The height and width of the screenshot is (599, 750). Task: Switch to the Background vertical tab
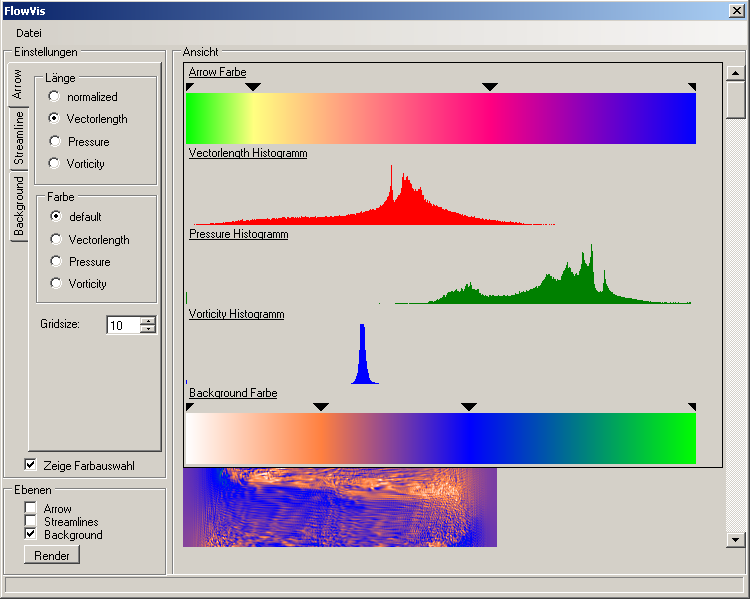point(19,206)
